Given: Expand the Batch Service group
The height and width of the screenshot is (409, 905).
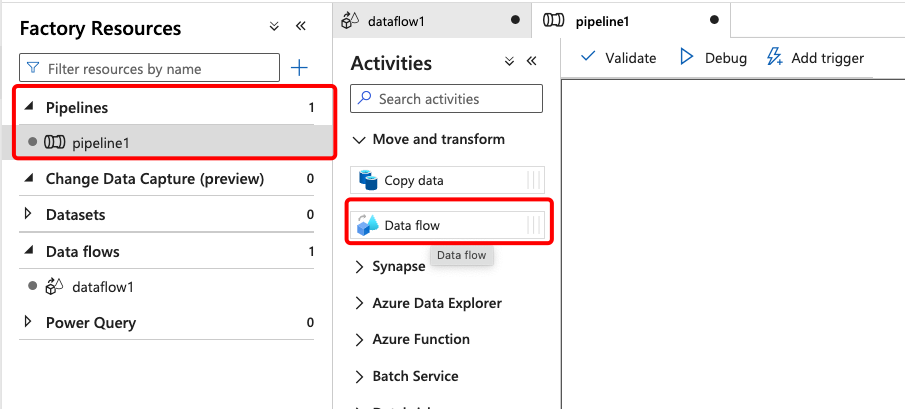Looking at the screenshot, I should pyautogui.click(x=360, y=377).
